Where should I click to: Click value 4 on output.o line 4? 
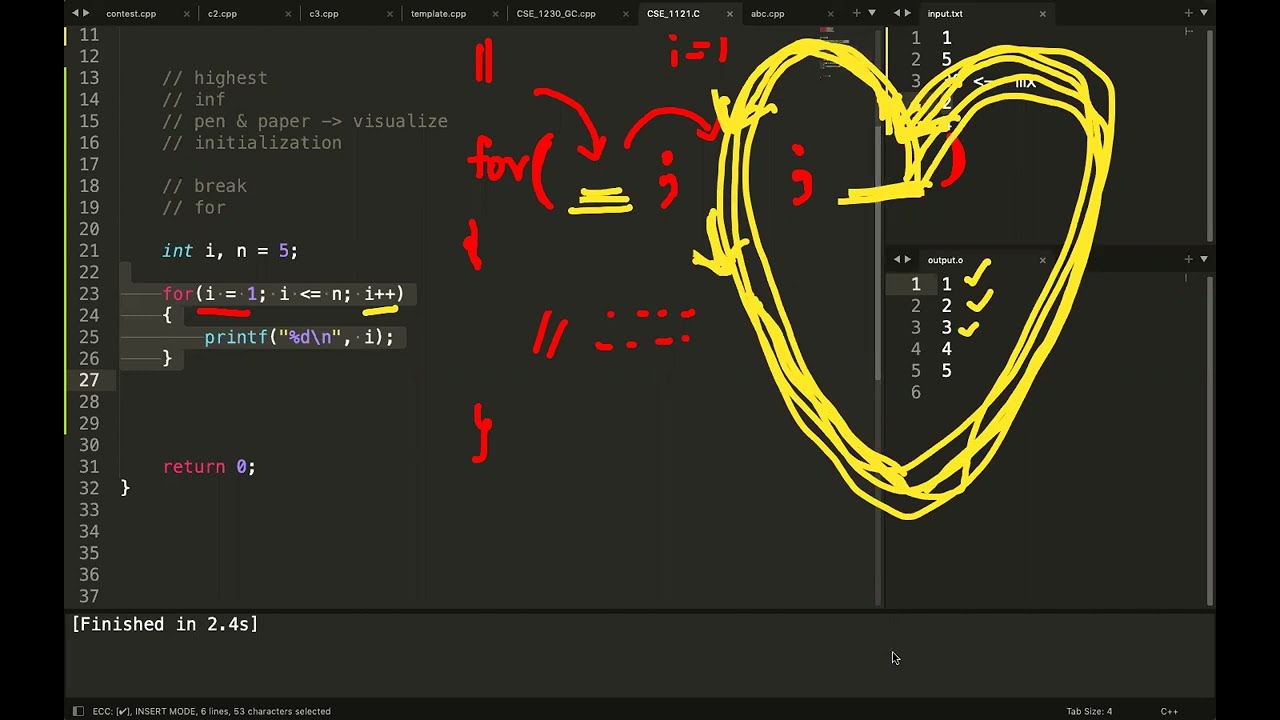point(946,349)
